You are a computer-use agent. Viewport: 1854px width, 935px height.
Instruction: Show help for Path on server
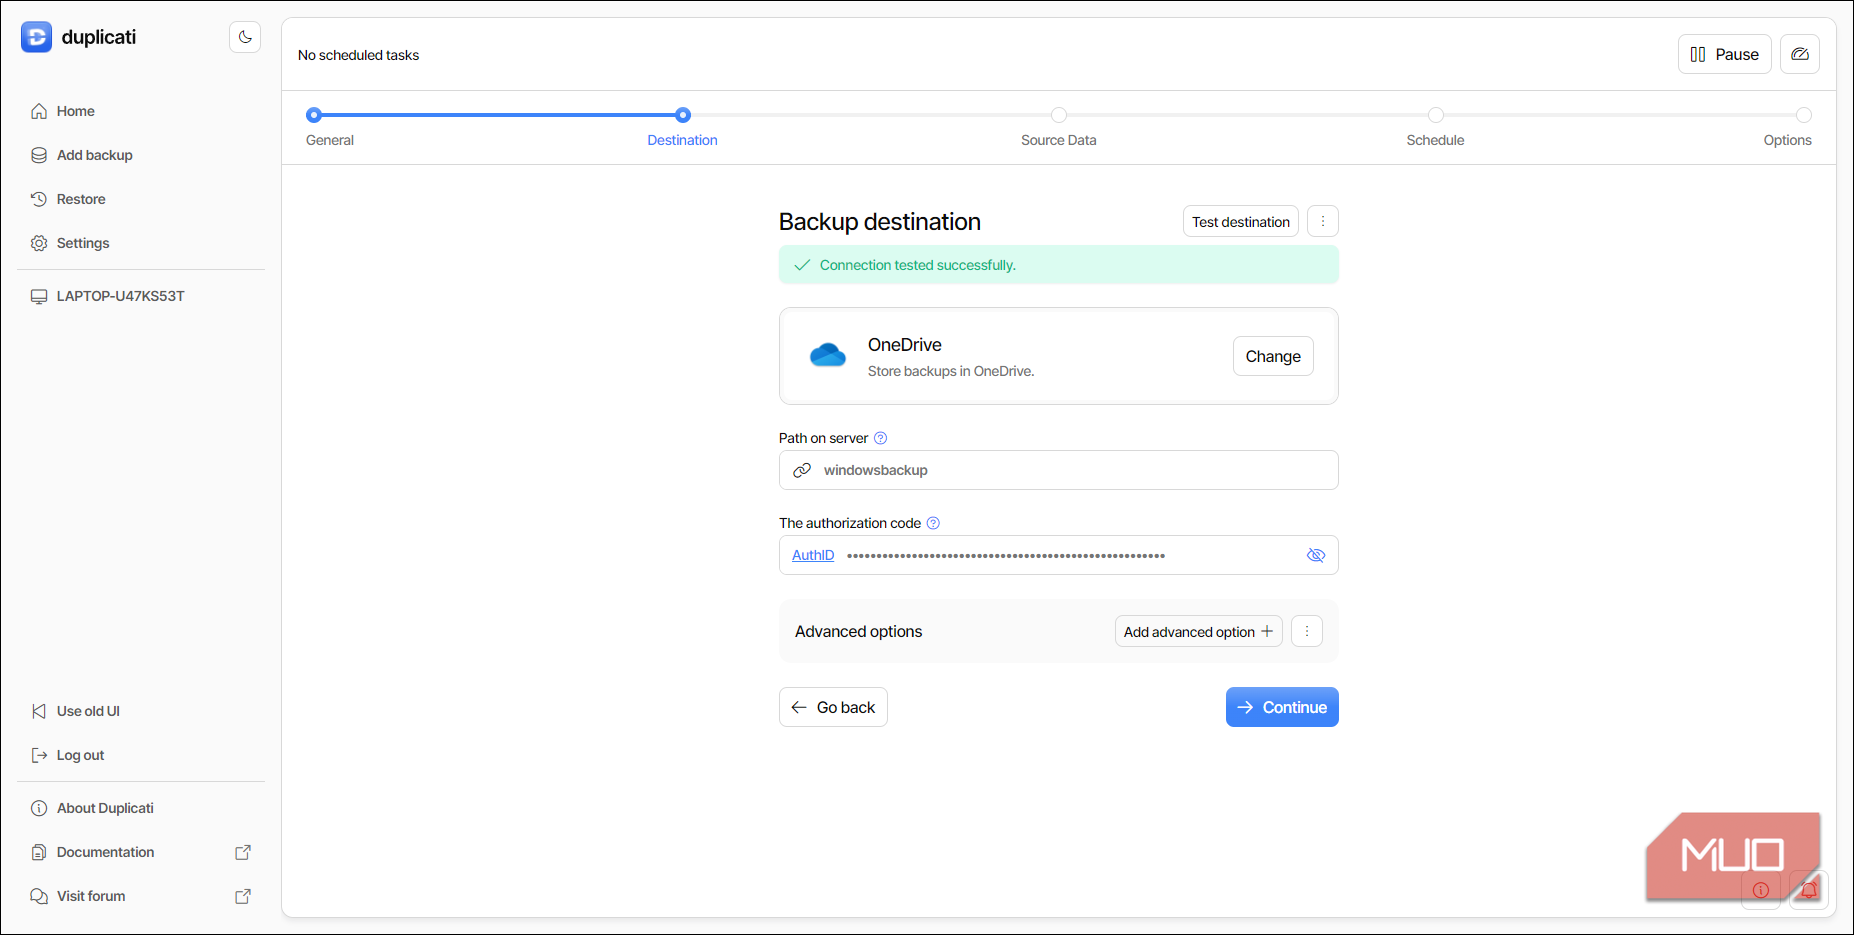pyautogui.click(x=880, y=438)
